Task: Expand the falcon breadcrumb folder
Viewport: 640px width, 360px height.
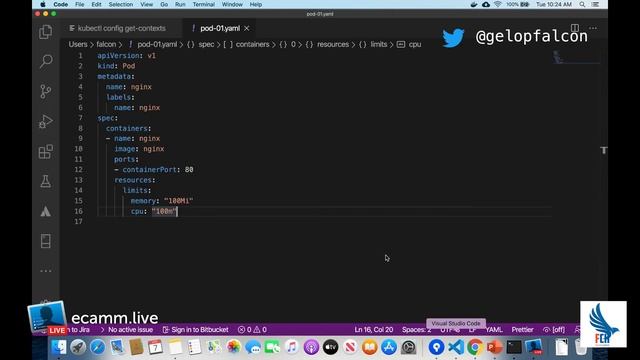Action: 106,44
